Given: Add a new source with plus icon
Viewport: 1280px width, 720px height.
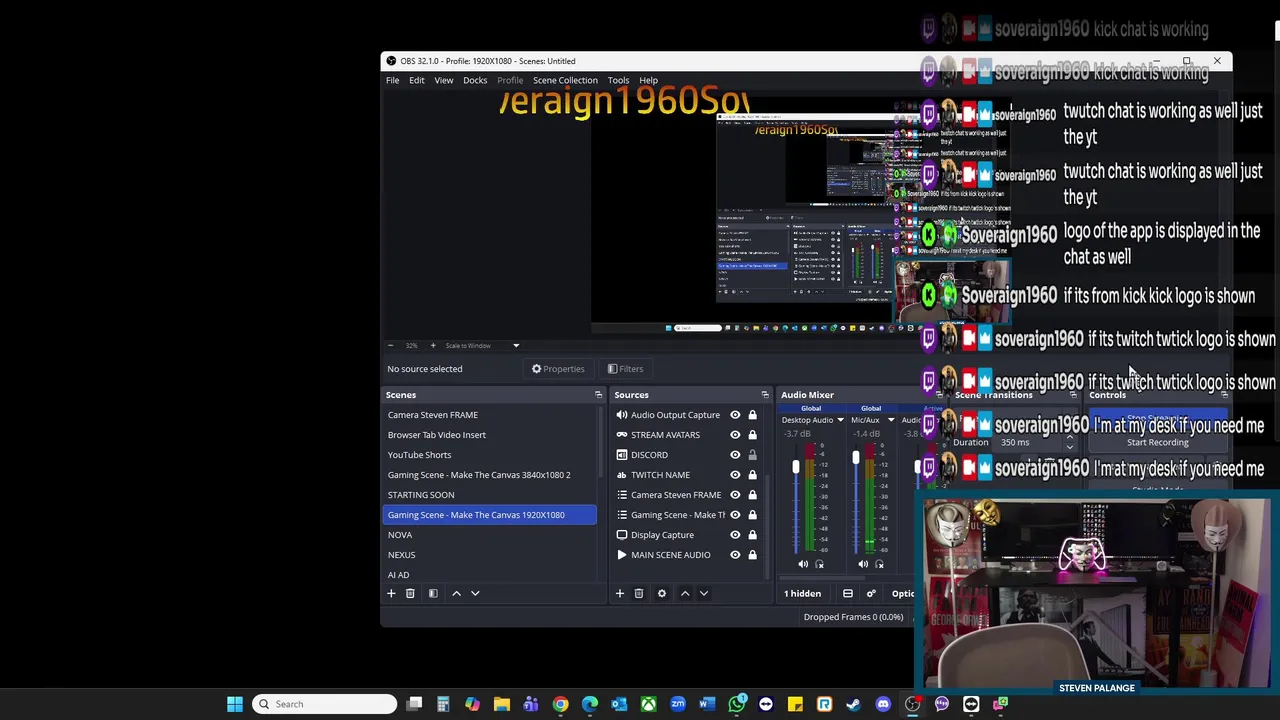Looking at the screenshot, I should (x=619, y=594).
